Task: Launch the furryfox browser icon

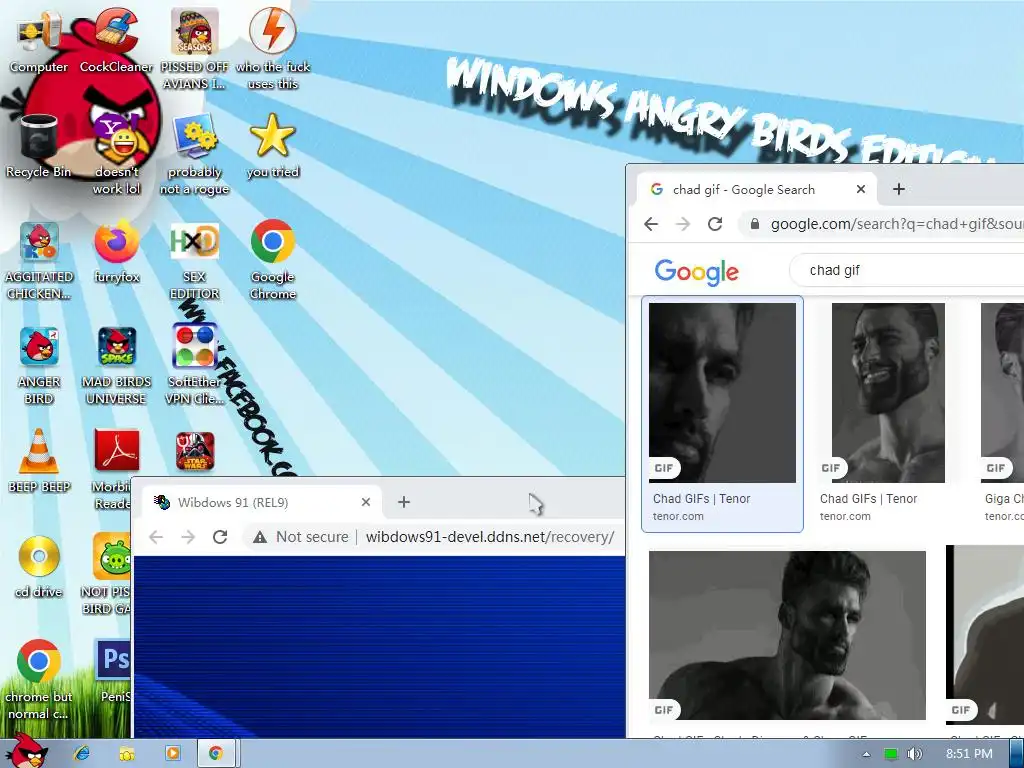Action: point(116,251)
